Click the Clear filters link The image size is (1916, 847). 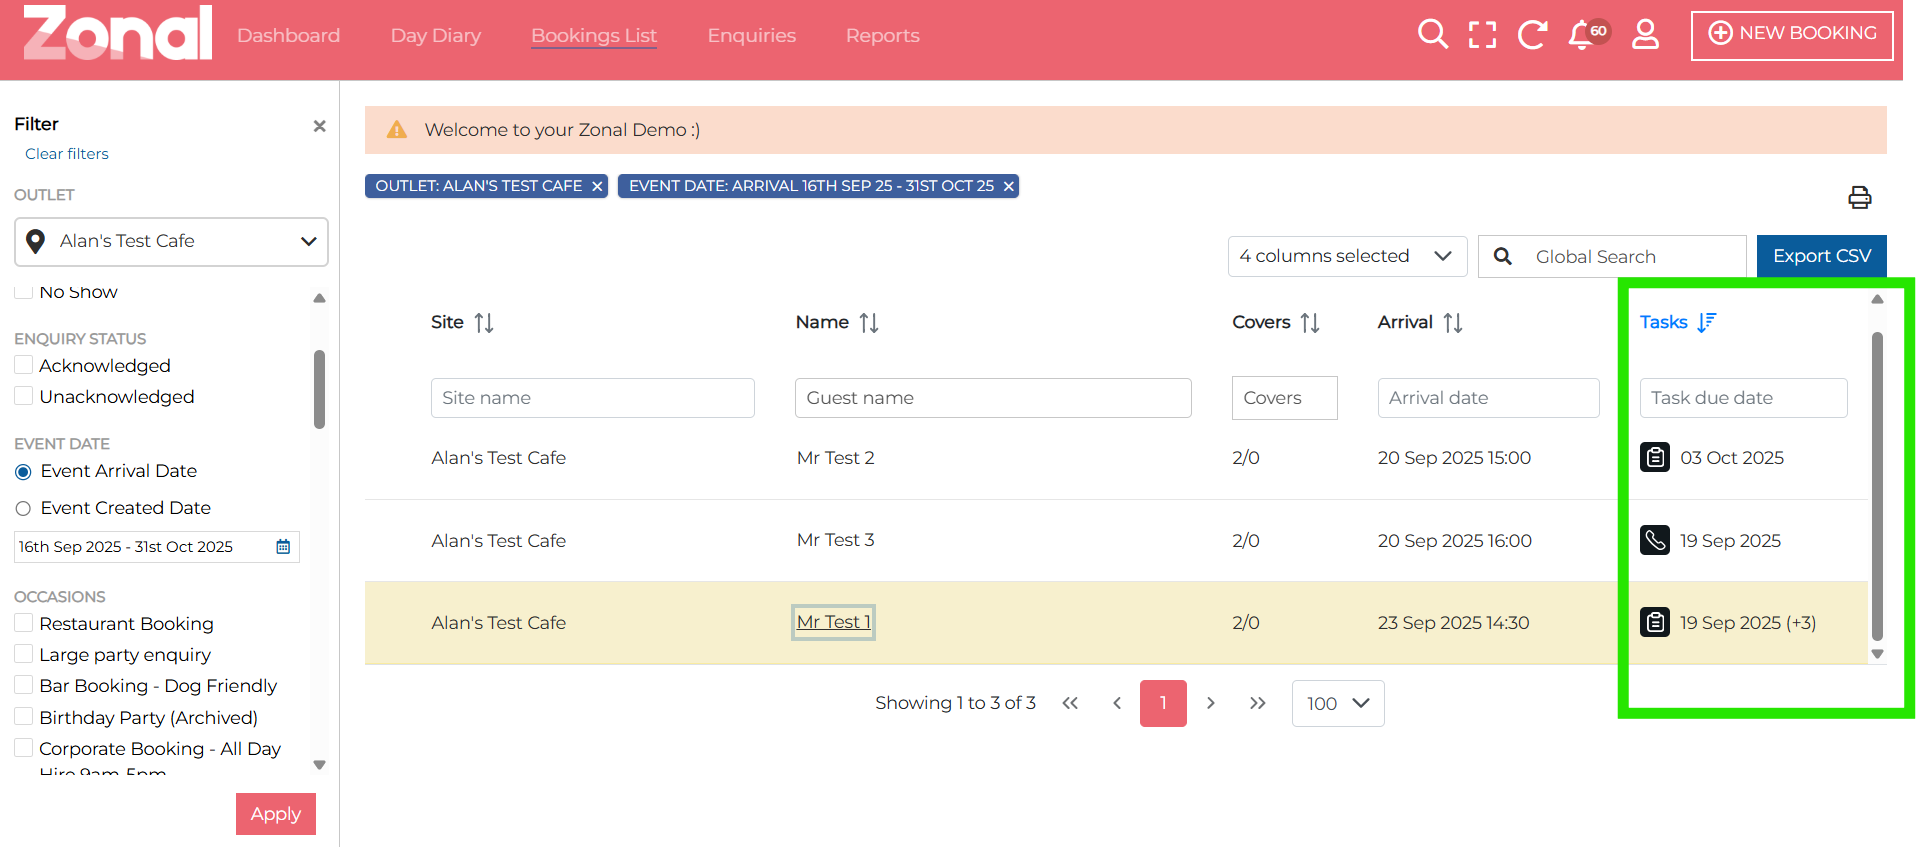click(67, 154)
